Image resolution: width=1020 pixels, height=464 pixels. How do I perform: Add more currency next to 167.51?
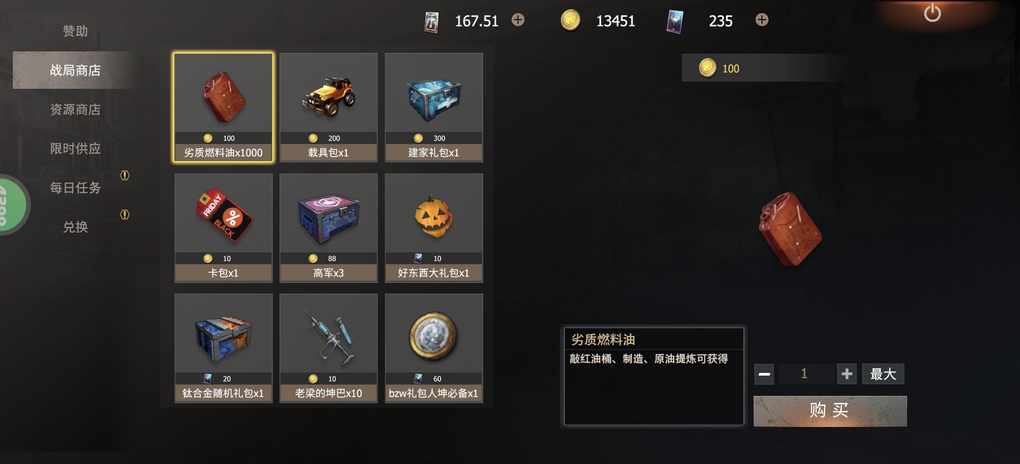coord(518,20)
